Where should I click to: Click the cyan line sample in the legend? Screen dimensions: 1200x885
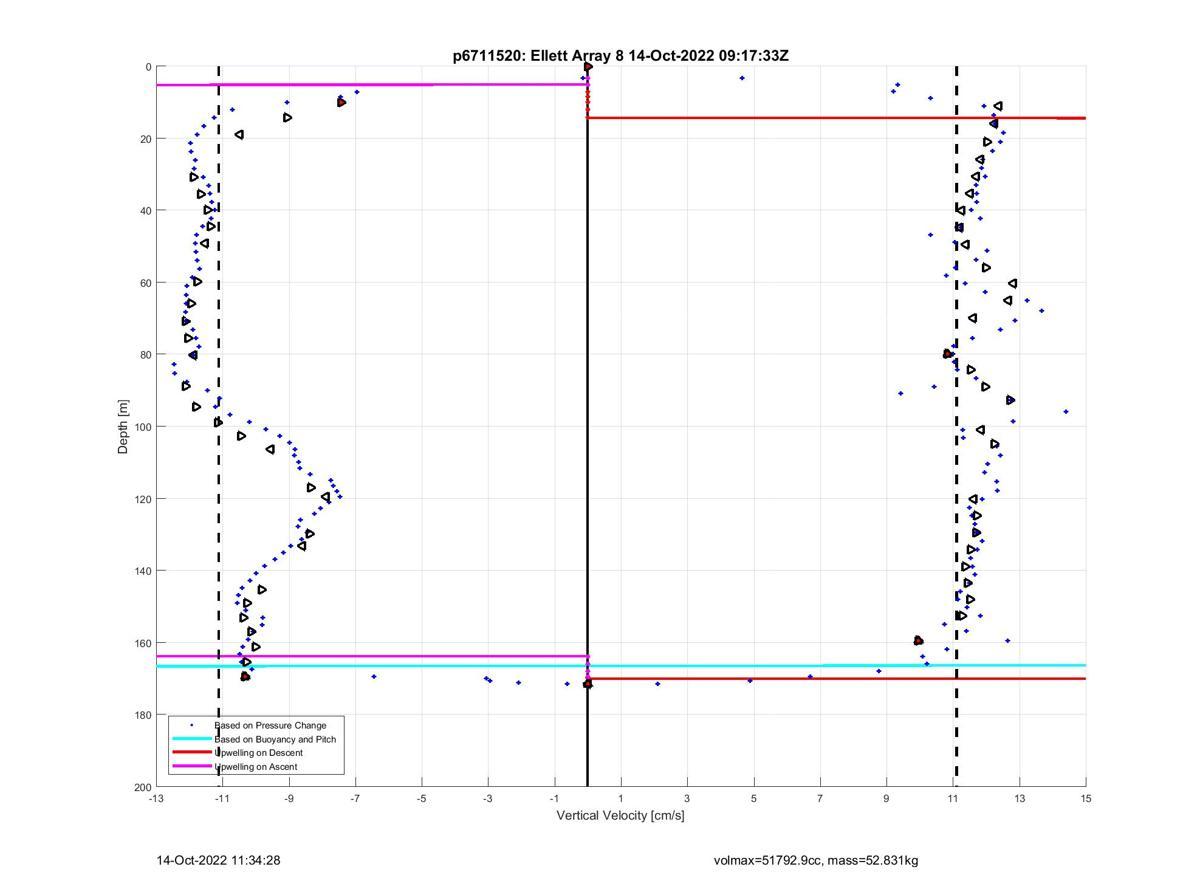[191, 739]
